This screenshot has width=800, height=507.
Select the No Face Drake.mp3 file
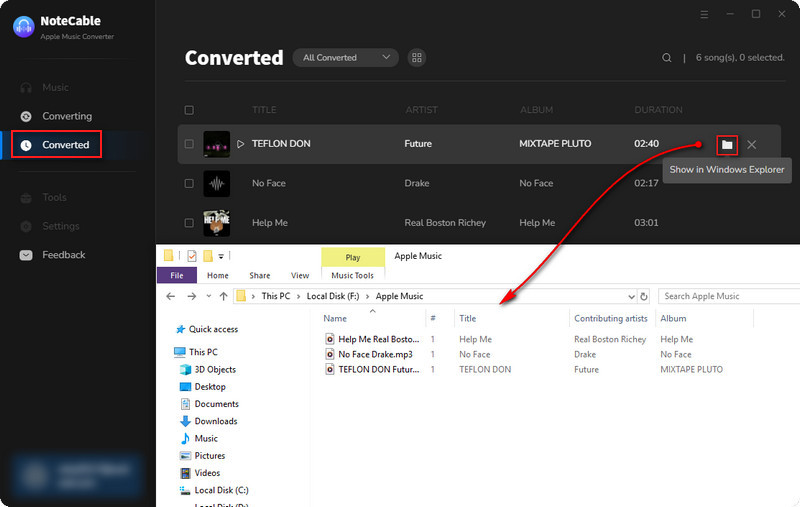[x=369, y=354]
